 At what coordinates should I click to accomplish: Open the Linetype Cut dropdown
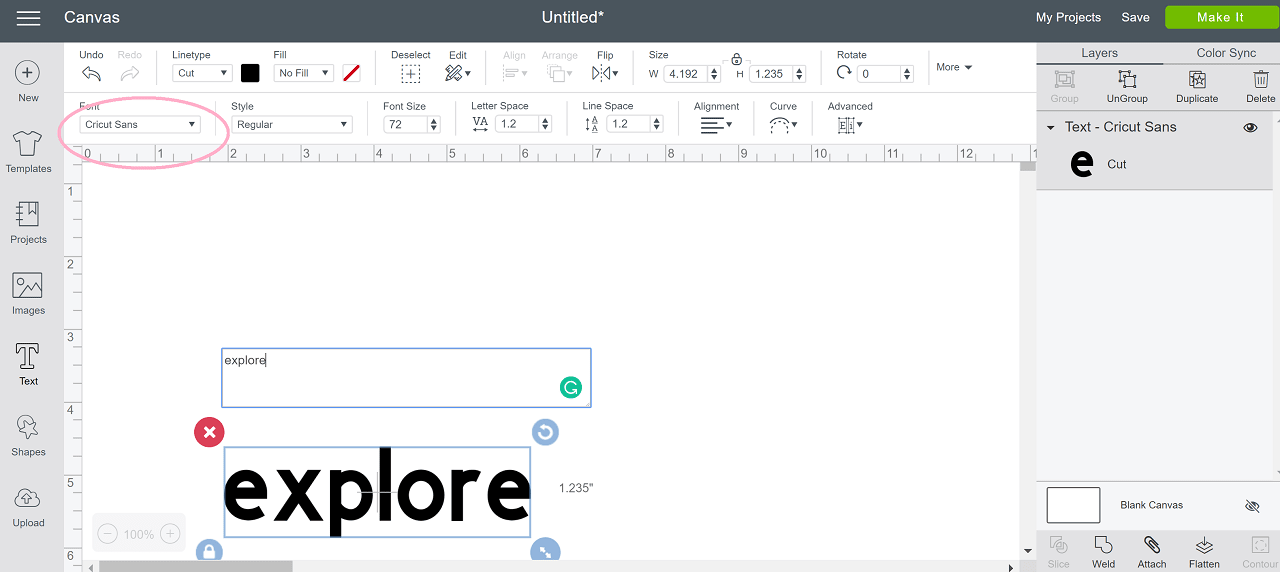coord(202,73)
